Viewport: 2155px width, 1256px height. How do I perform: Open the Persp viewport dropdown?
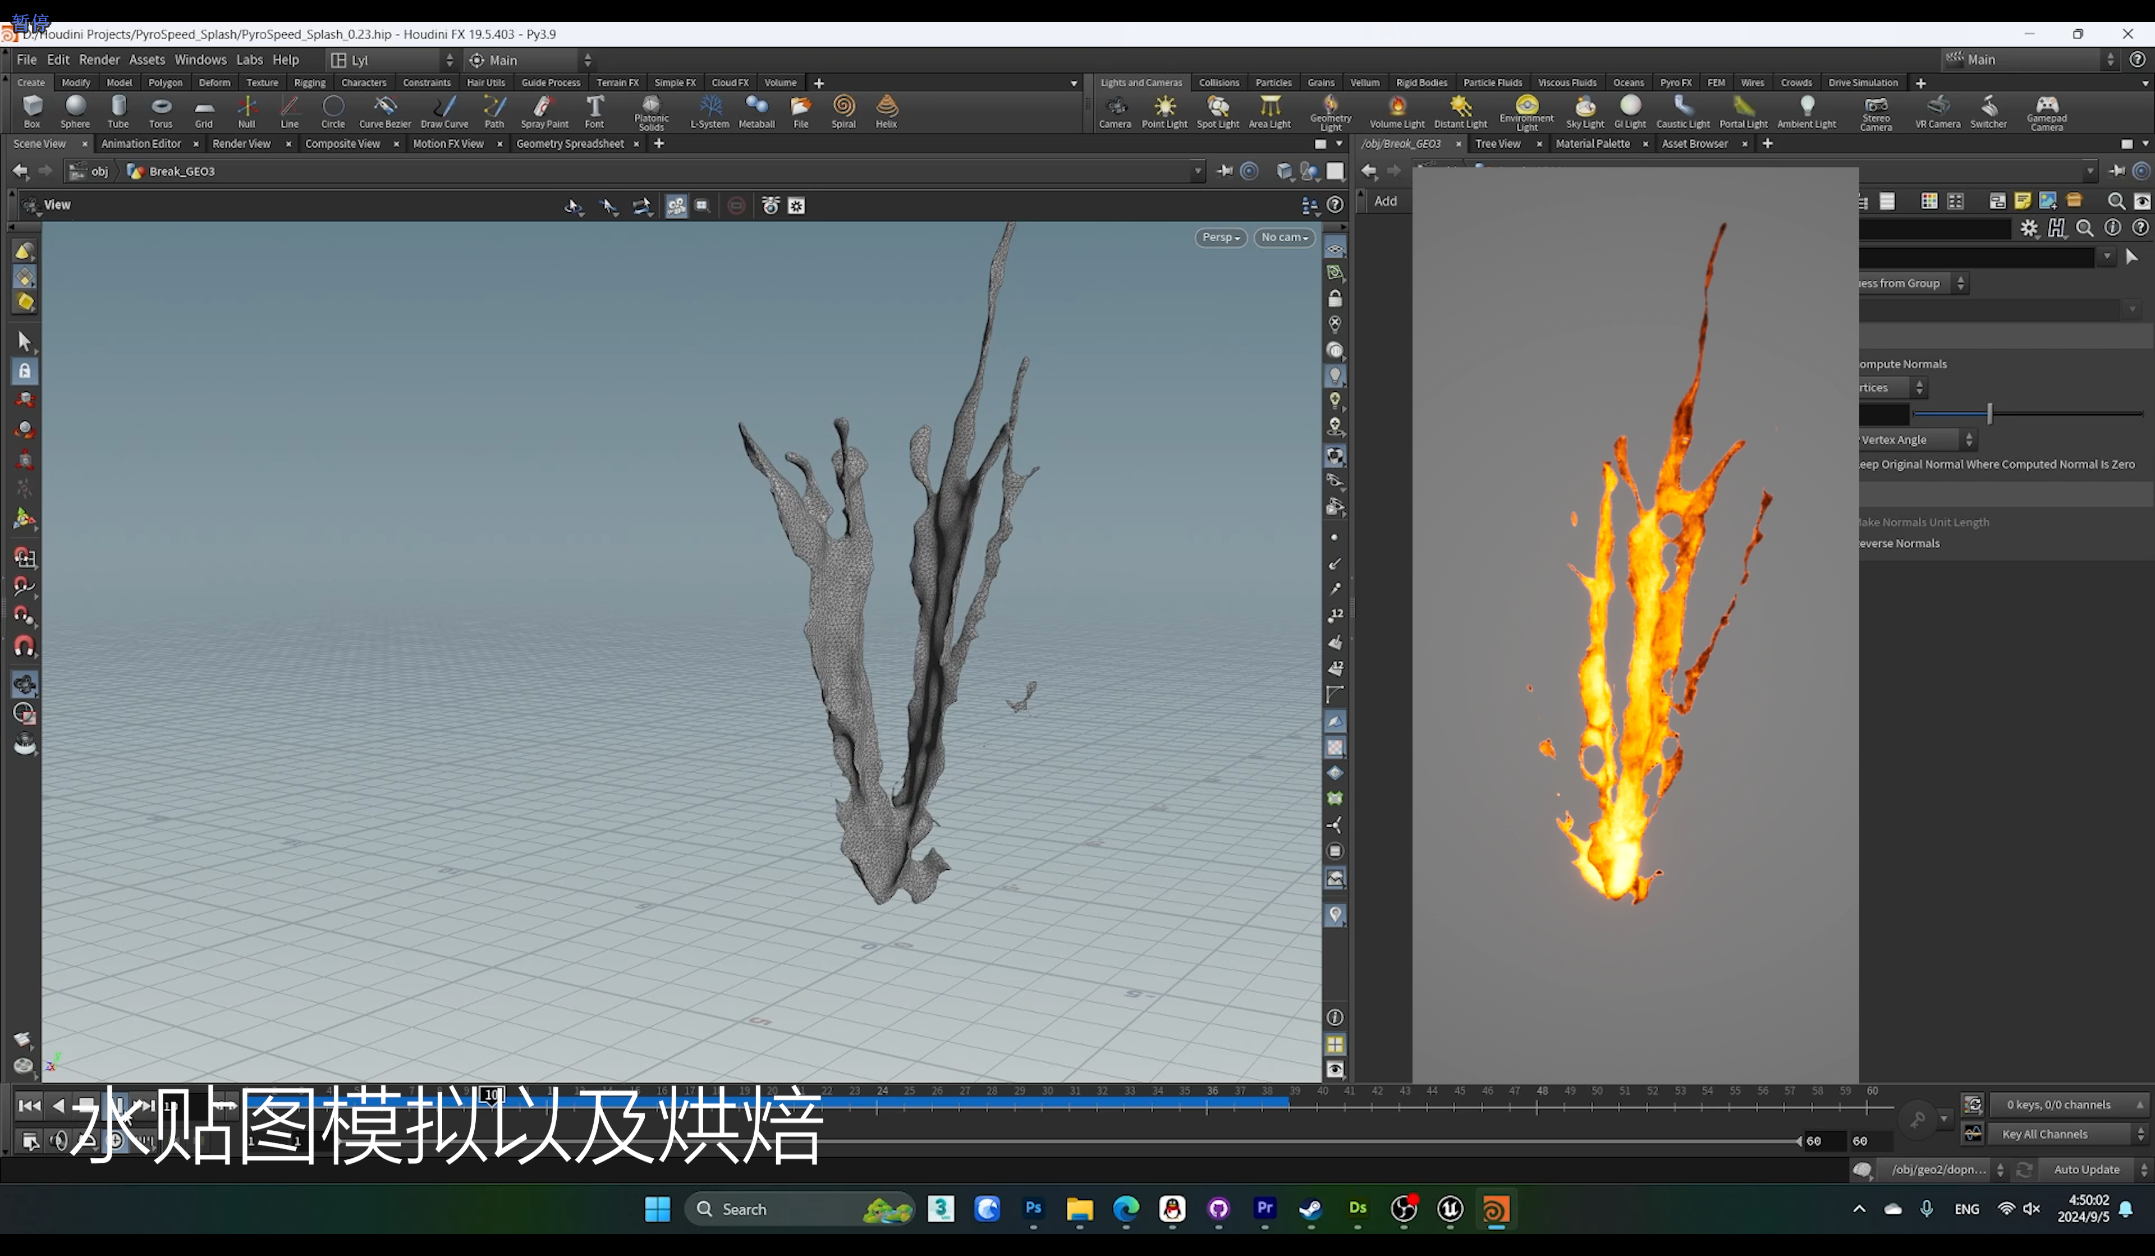[1220, 237]
